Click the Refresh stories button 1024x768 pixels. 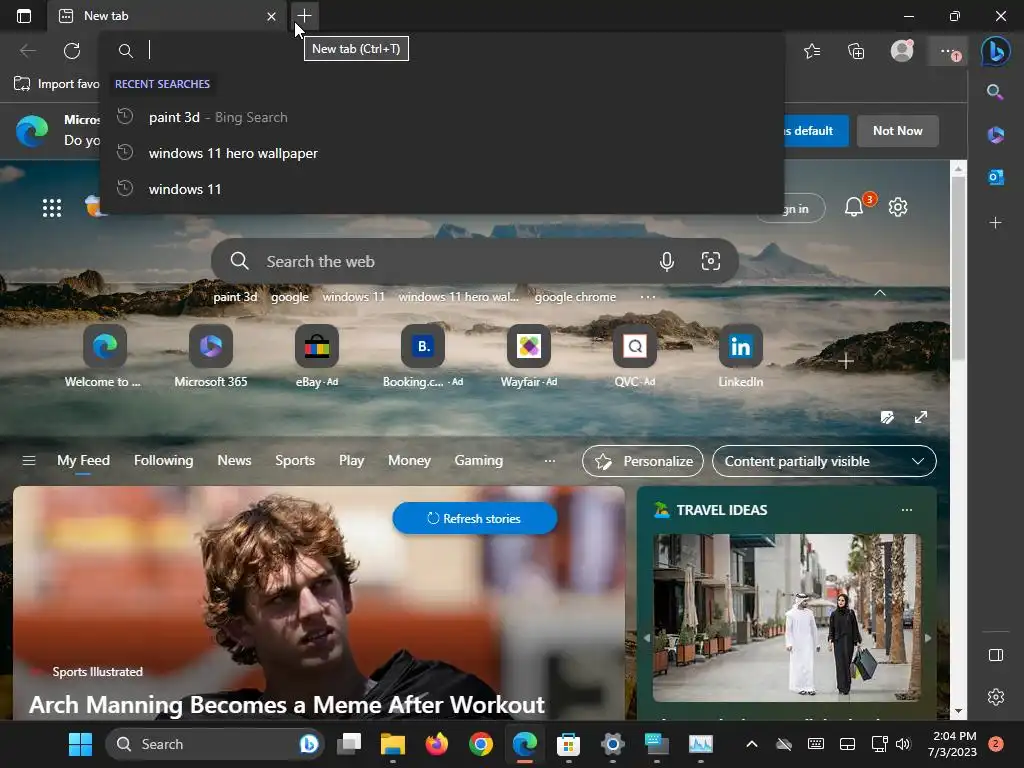(475, 519)
